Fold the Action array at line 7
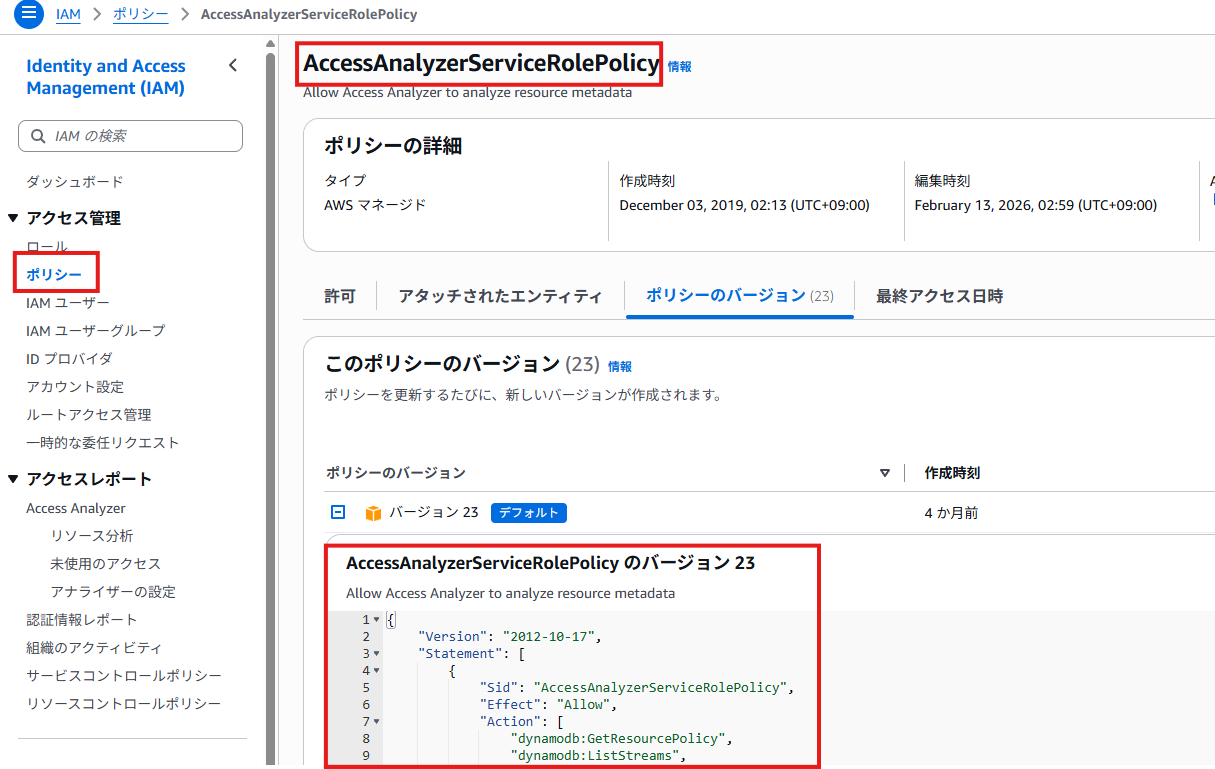The height and width of the screenshot is (769, 1215). 376,722
